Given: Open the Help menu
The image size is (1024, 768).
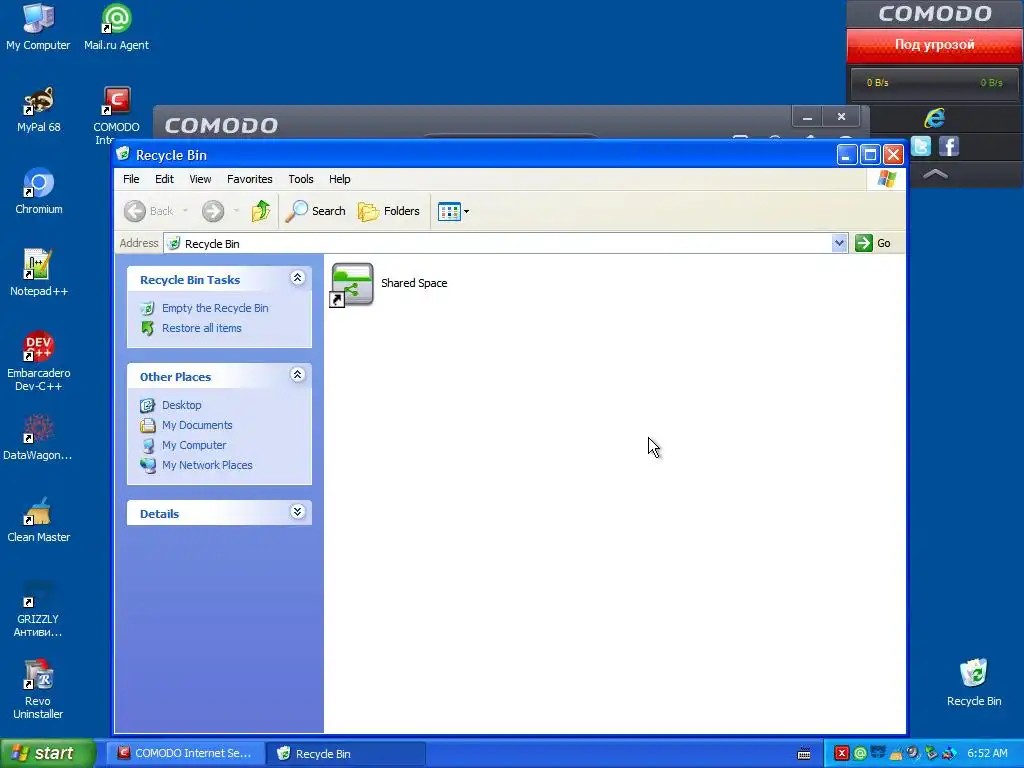Looking at the screenshot, I should pos(339,179).
